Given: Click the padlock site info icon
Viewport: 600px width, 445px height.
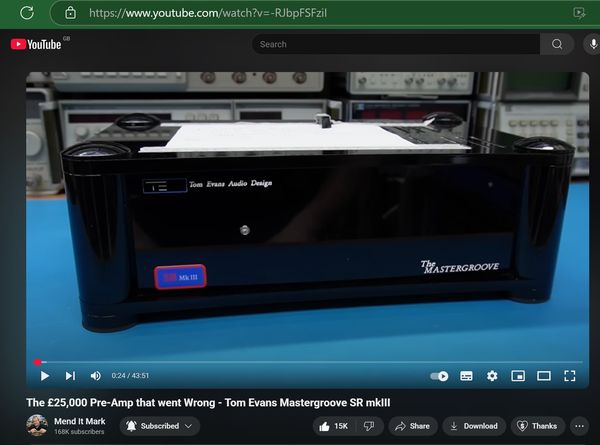Looking at the screenshot, I should 70,13.
